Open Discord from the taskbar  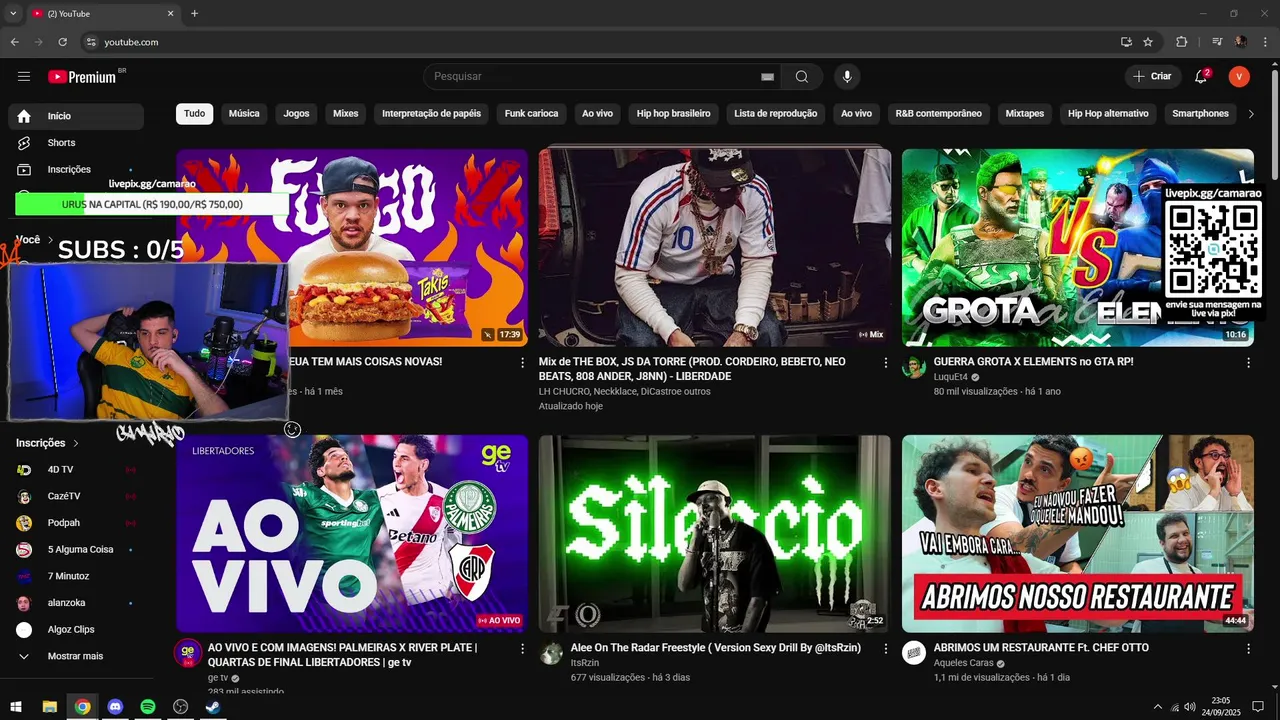click(115, 707)
